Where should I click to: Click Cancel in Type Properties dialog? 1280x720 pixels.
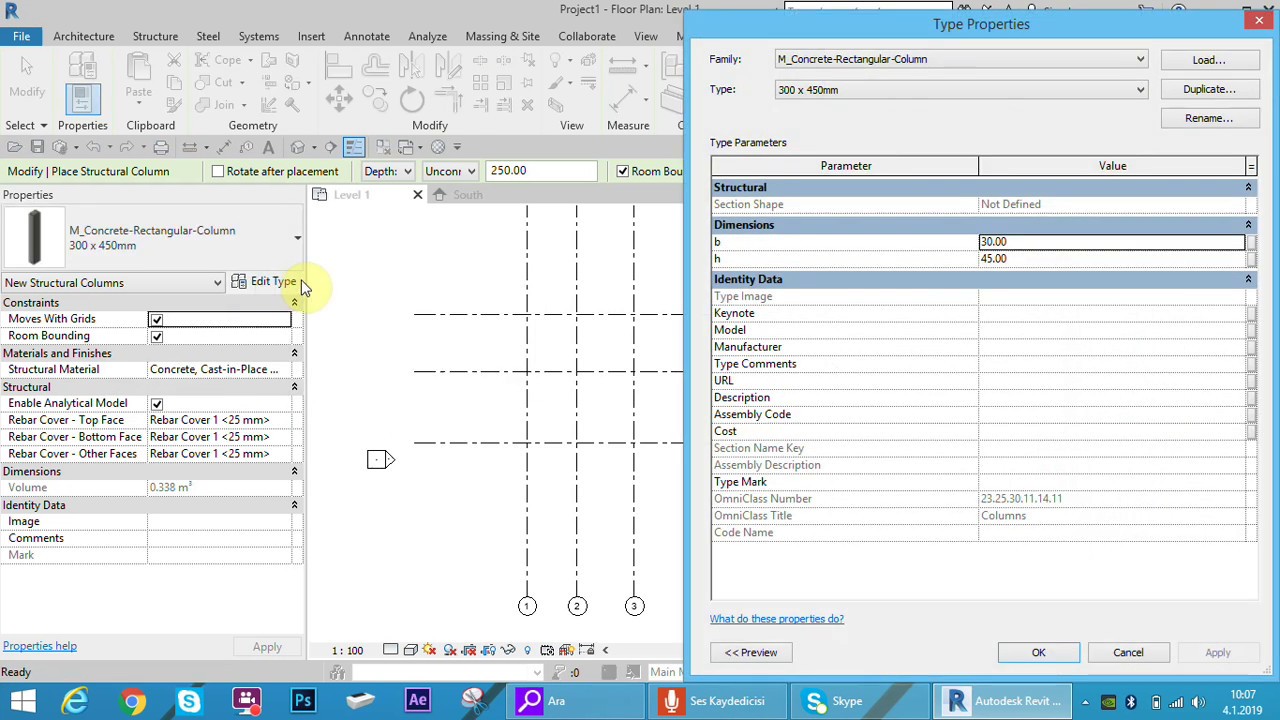1128,653
